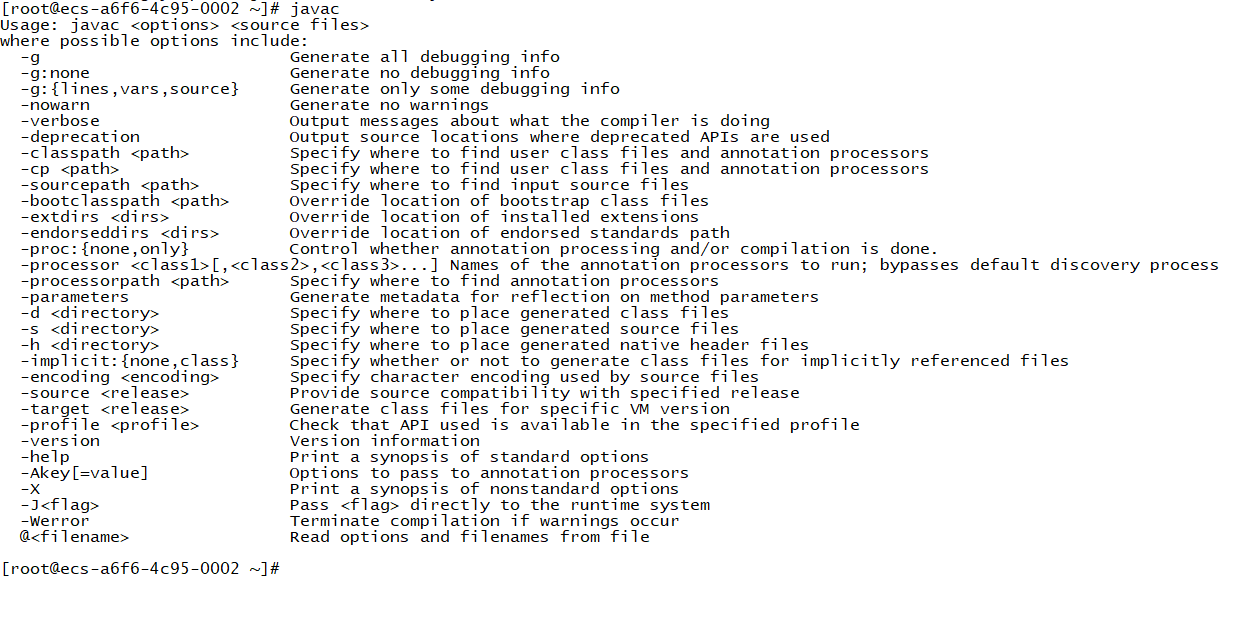
Task: Click the -implicit:{none,class} option
Action: 129,361
